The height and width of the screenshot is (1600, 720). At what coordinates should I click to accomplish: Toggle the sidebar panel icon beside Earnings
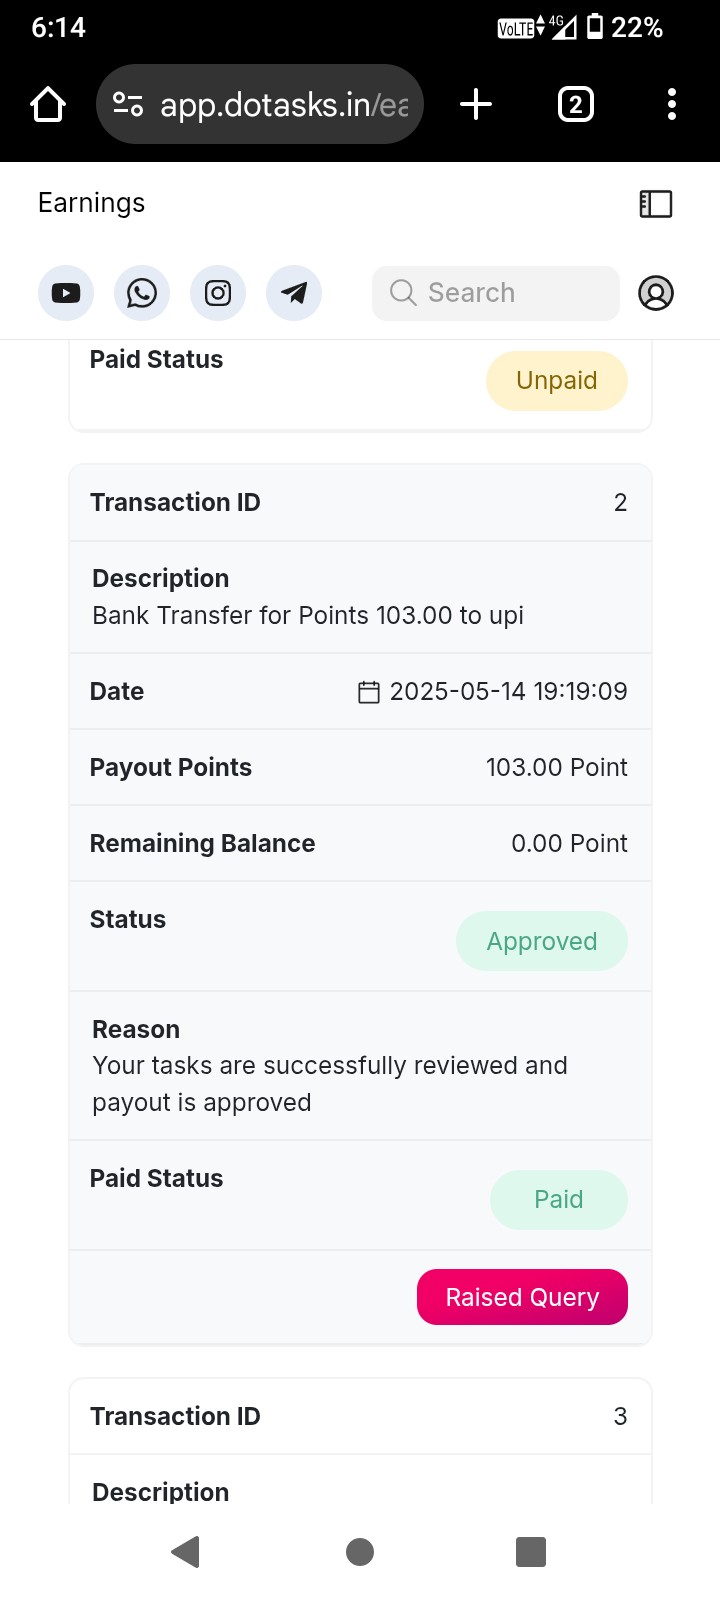pyautogui.click(x=656, y=204)
